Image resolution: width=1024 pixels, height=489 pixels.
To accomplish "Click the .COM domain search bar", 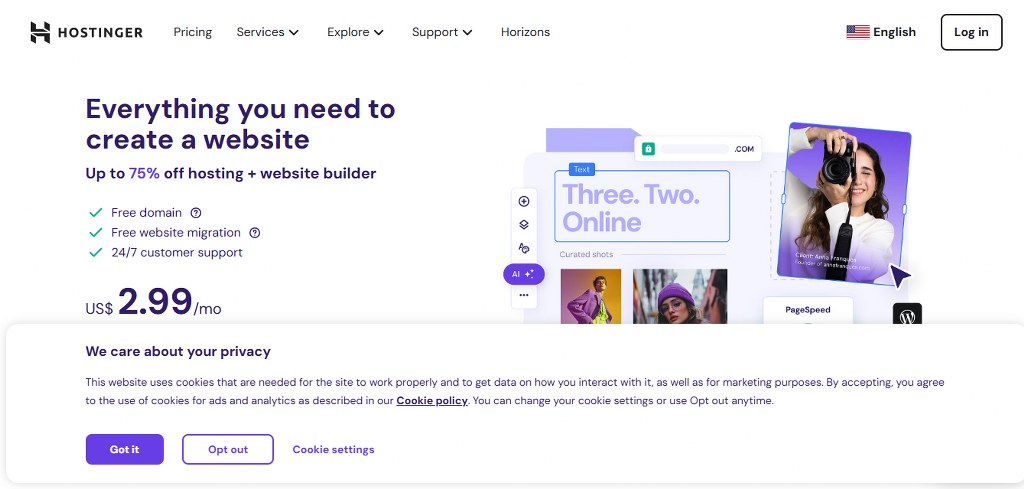I will [698, 149].
